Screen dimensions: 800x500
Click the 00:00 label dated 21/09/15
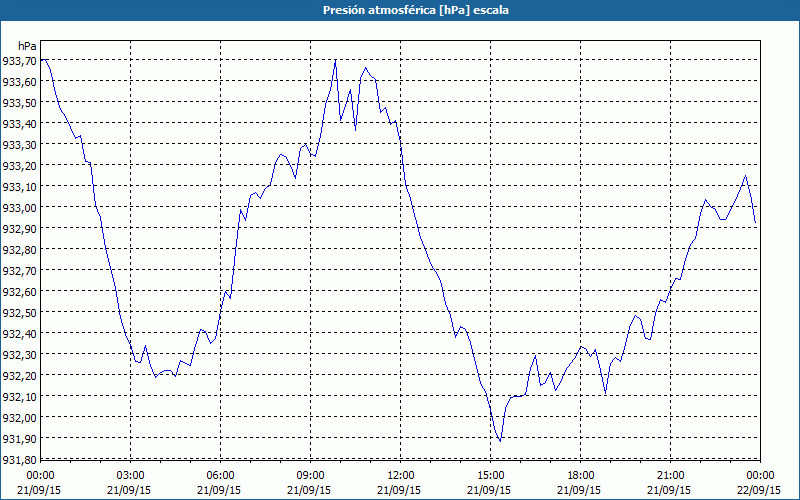40,476
